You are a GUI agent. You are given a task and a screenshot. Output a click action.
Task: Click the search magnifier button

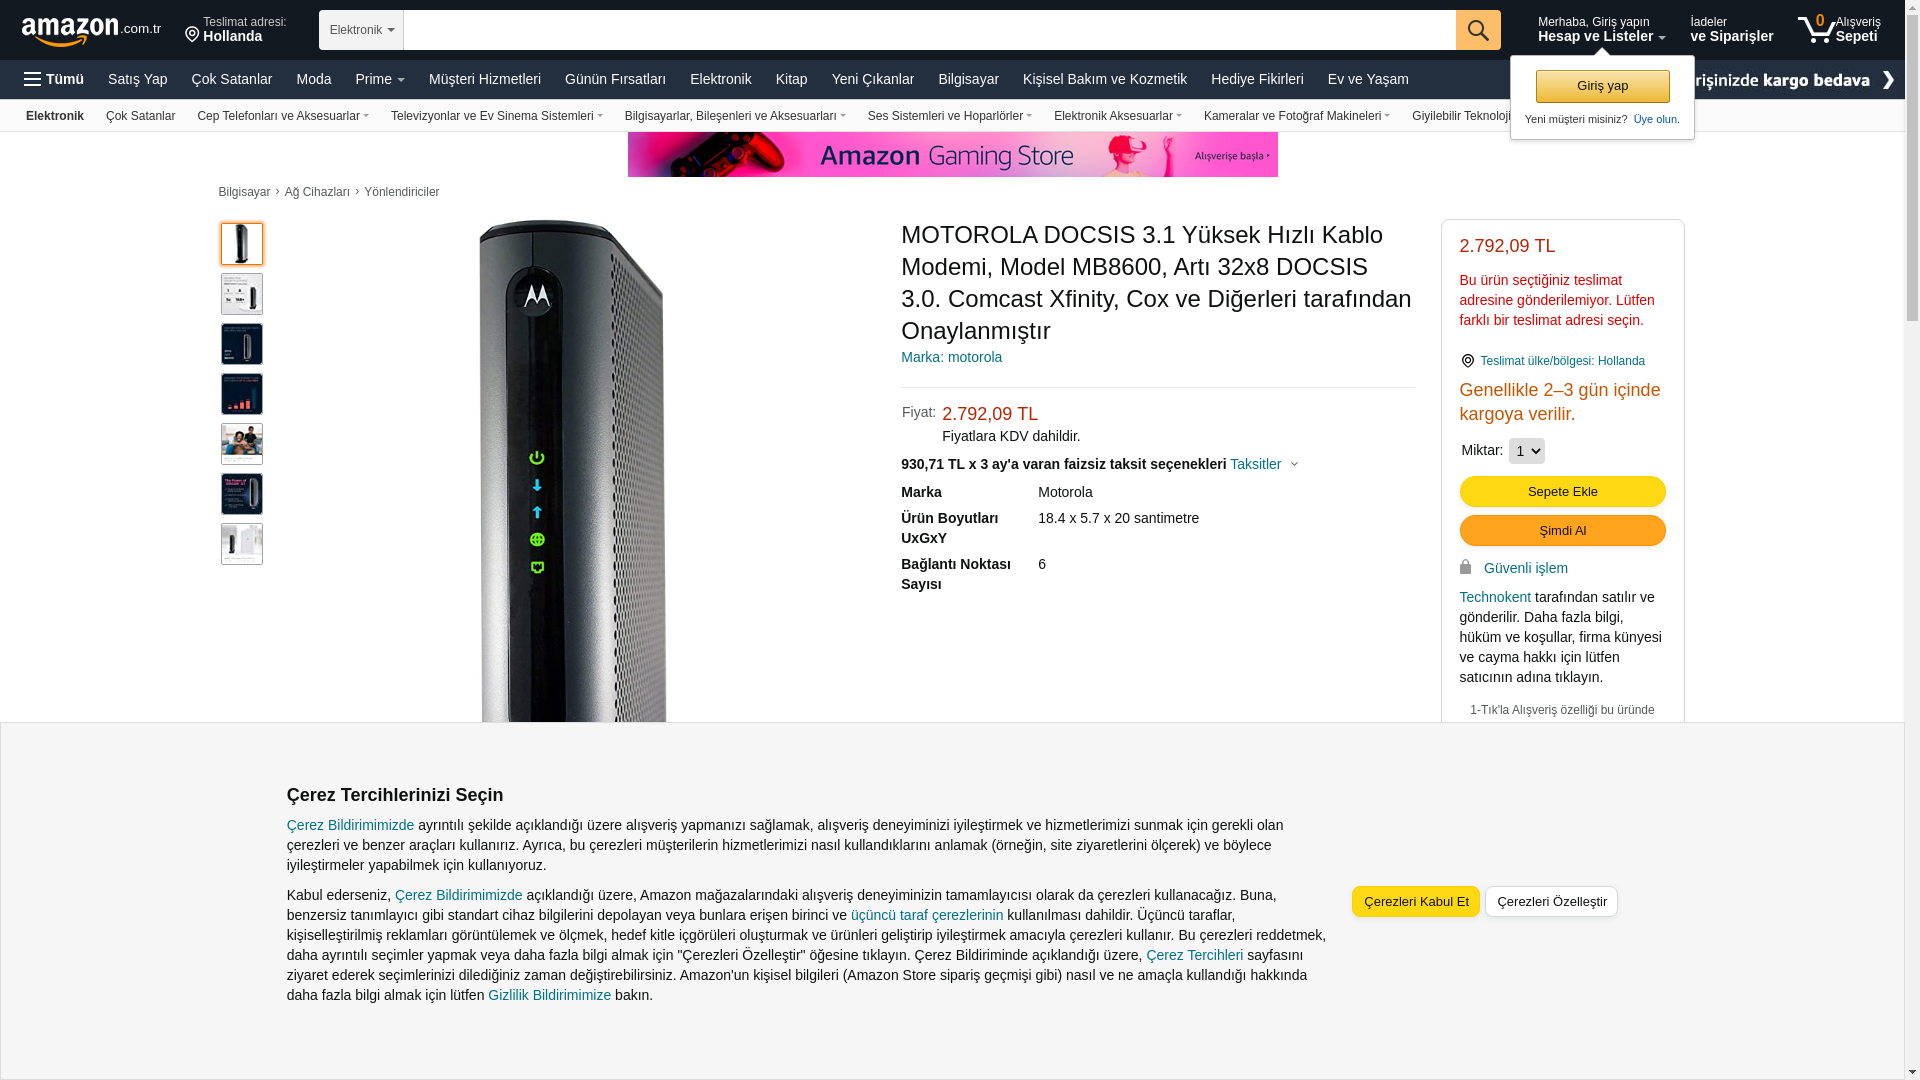[1478, 30]
